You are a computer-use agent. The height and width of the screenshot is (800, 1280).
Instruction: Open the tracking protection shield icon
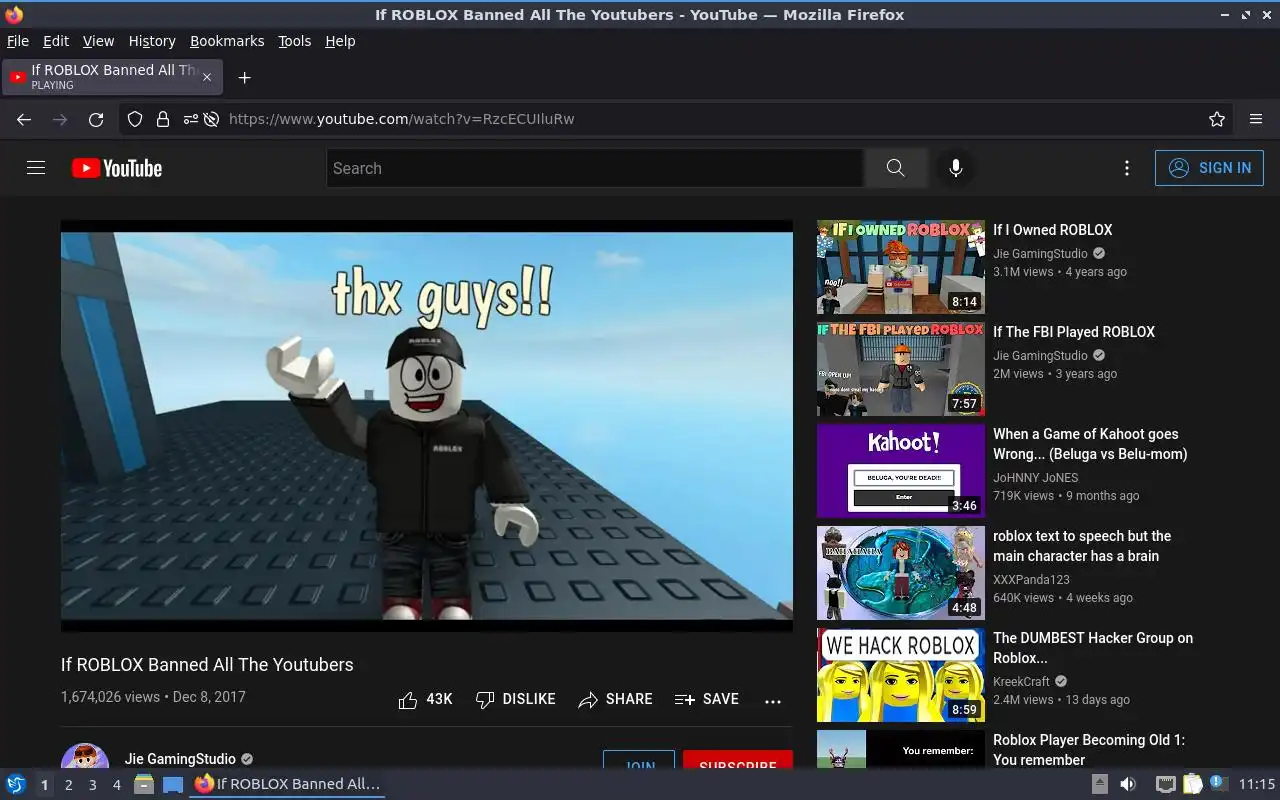tap(135, 119)
